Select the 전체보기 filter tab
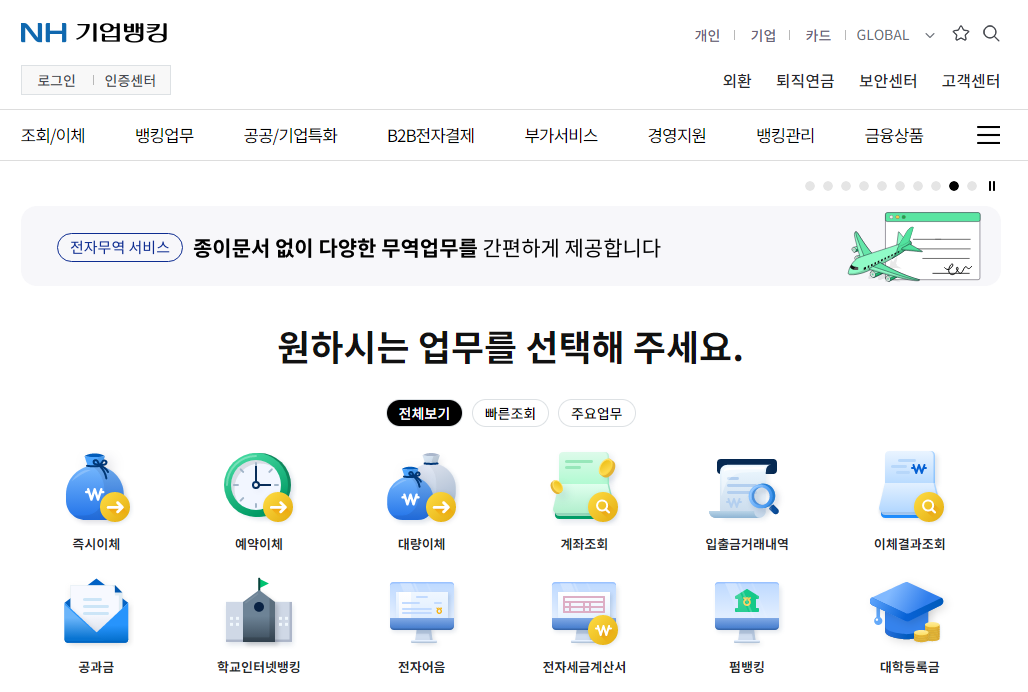 424,413
